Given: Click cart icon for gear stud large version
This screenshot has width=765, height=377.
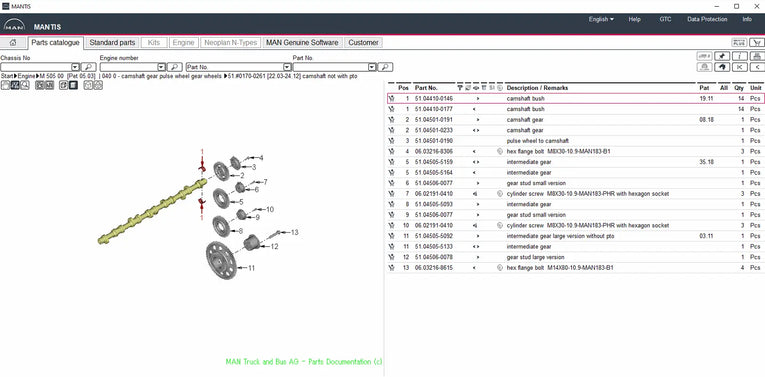Looking at the screenshot, I should [x=391, y=257].
